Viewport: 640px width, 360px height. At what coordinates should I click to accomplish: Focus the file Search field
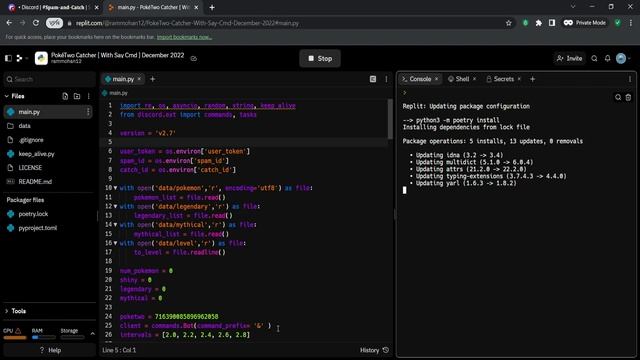[x=49, y=79]
